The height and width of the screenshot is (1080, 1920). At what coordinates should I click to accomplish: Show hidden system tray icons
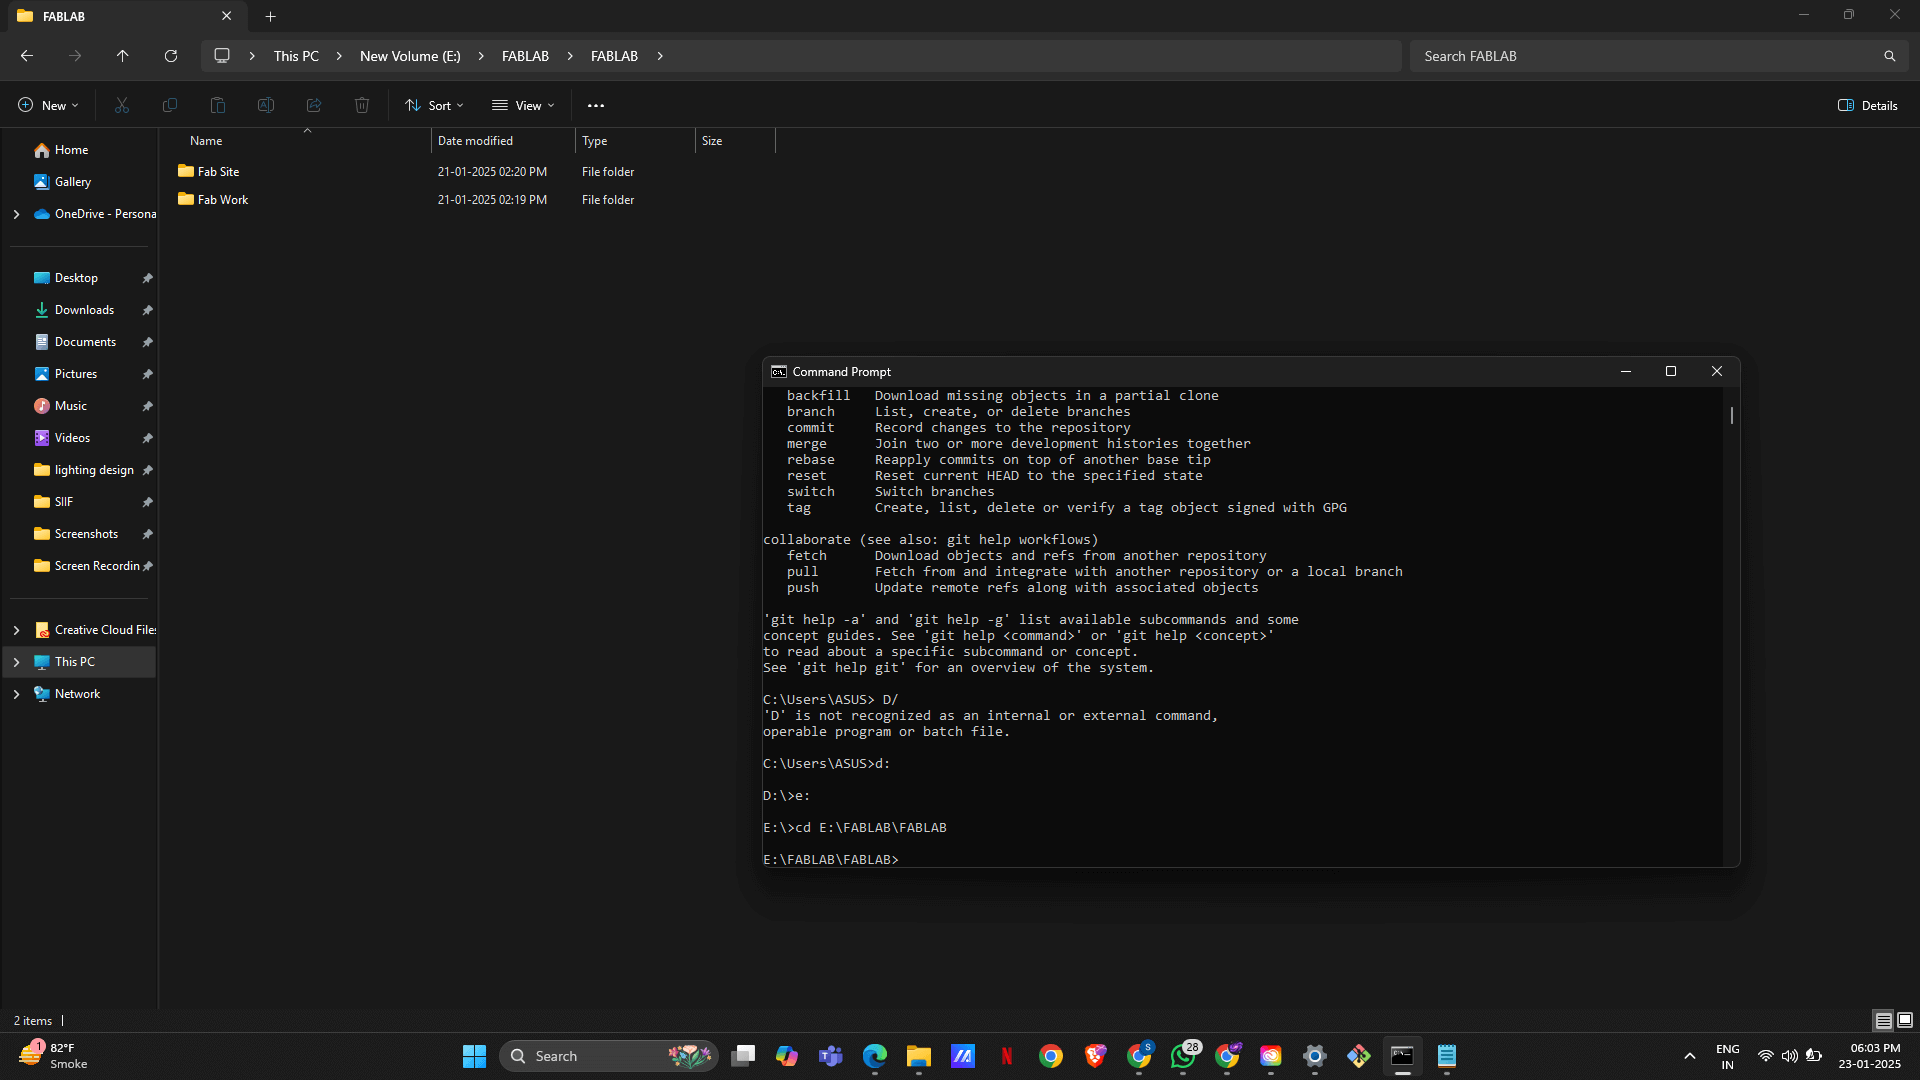tap(1689, 1056)
